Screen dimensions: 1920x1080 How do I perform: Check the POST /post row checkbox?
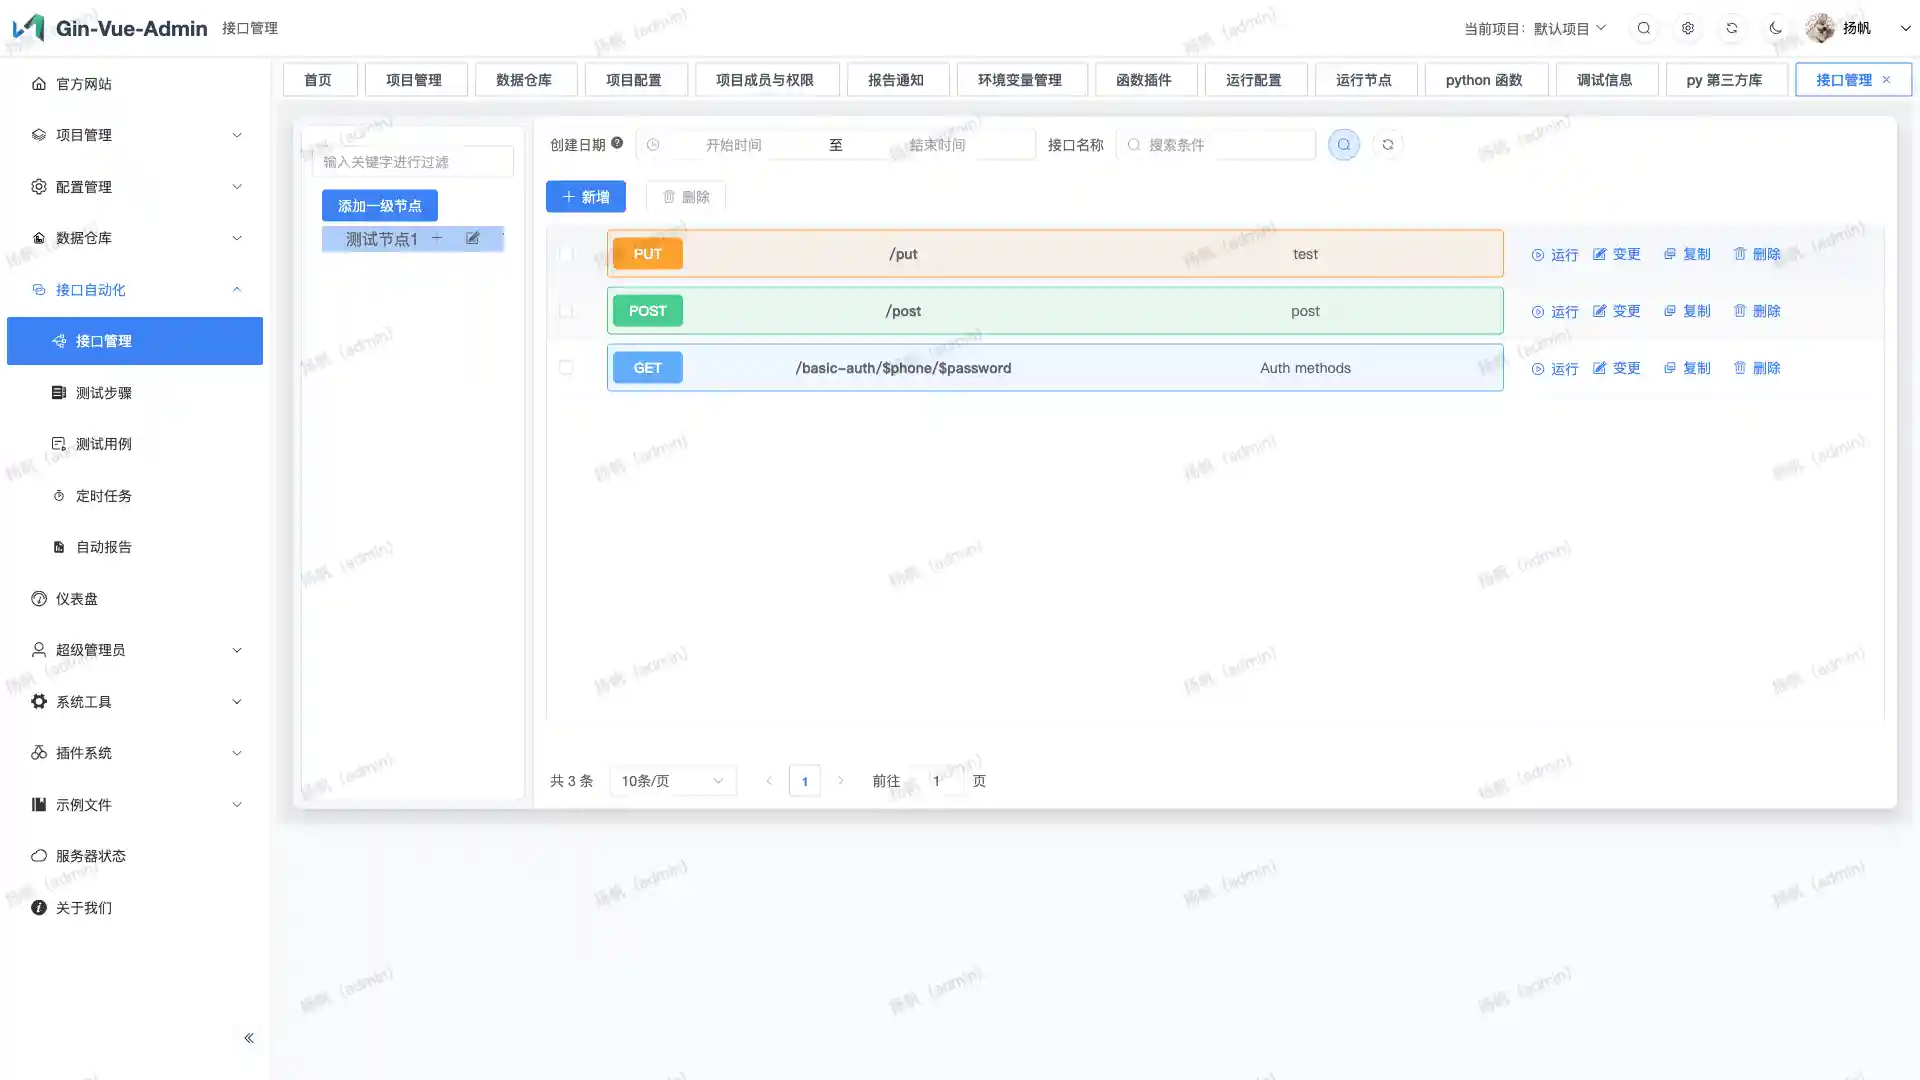pos(566,311)
